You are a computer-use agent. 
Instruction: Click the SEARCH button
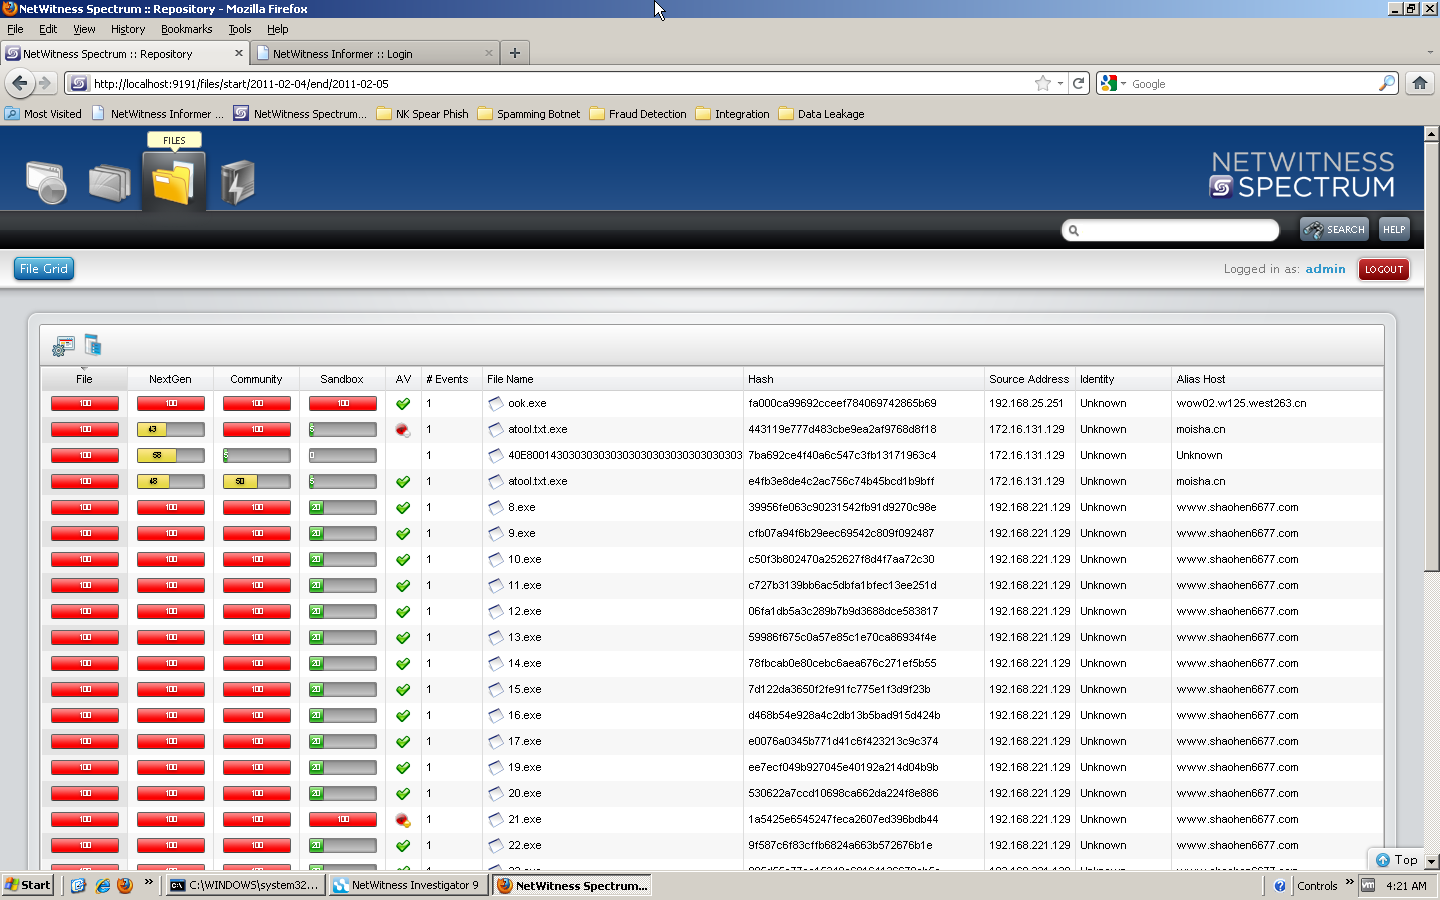click(1334, 229)
